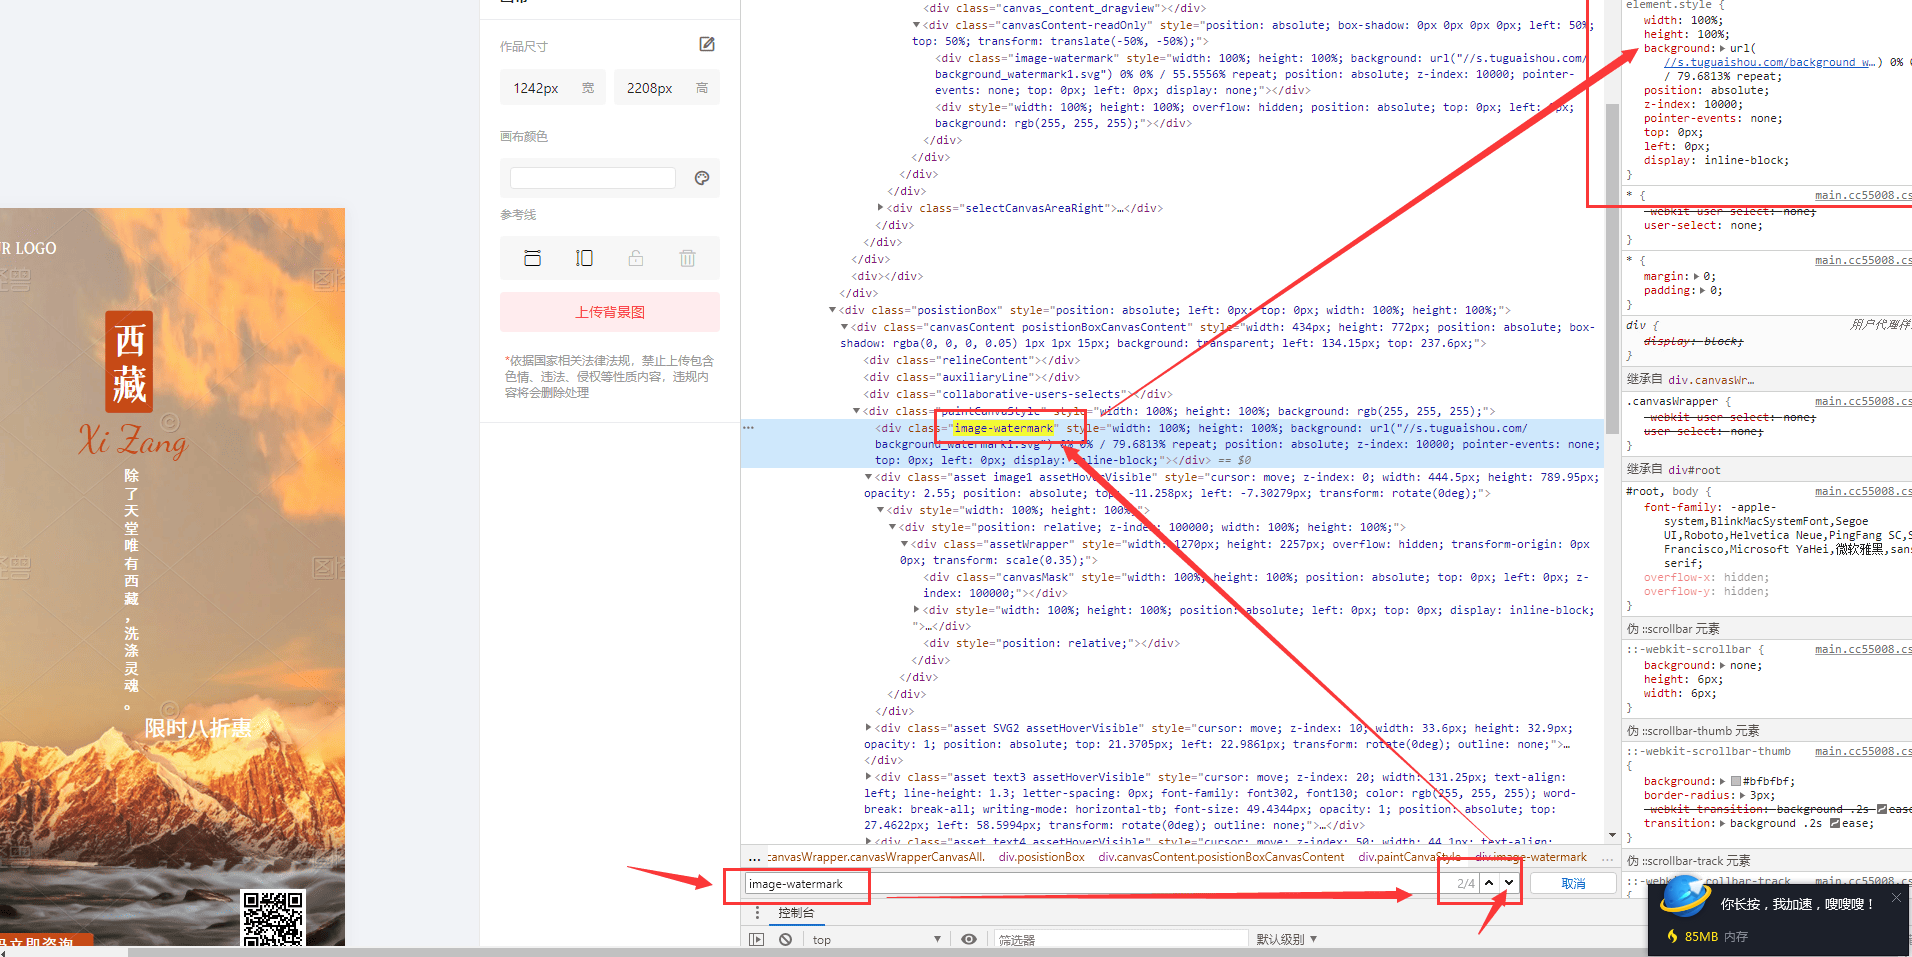Add a horizontal guide line
This screenshot has width=1912, height=957.
point(532,258)
